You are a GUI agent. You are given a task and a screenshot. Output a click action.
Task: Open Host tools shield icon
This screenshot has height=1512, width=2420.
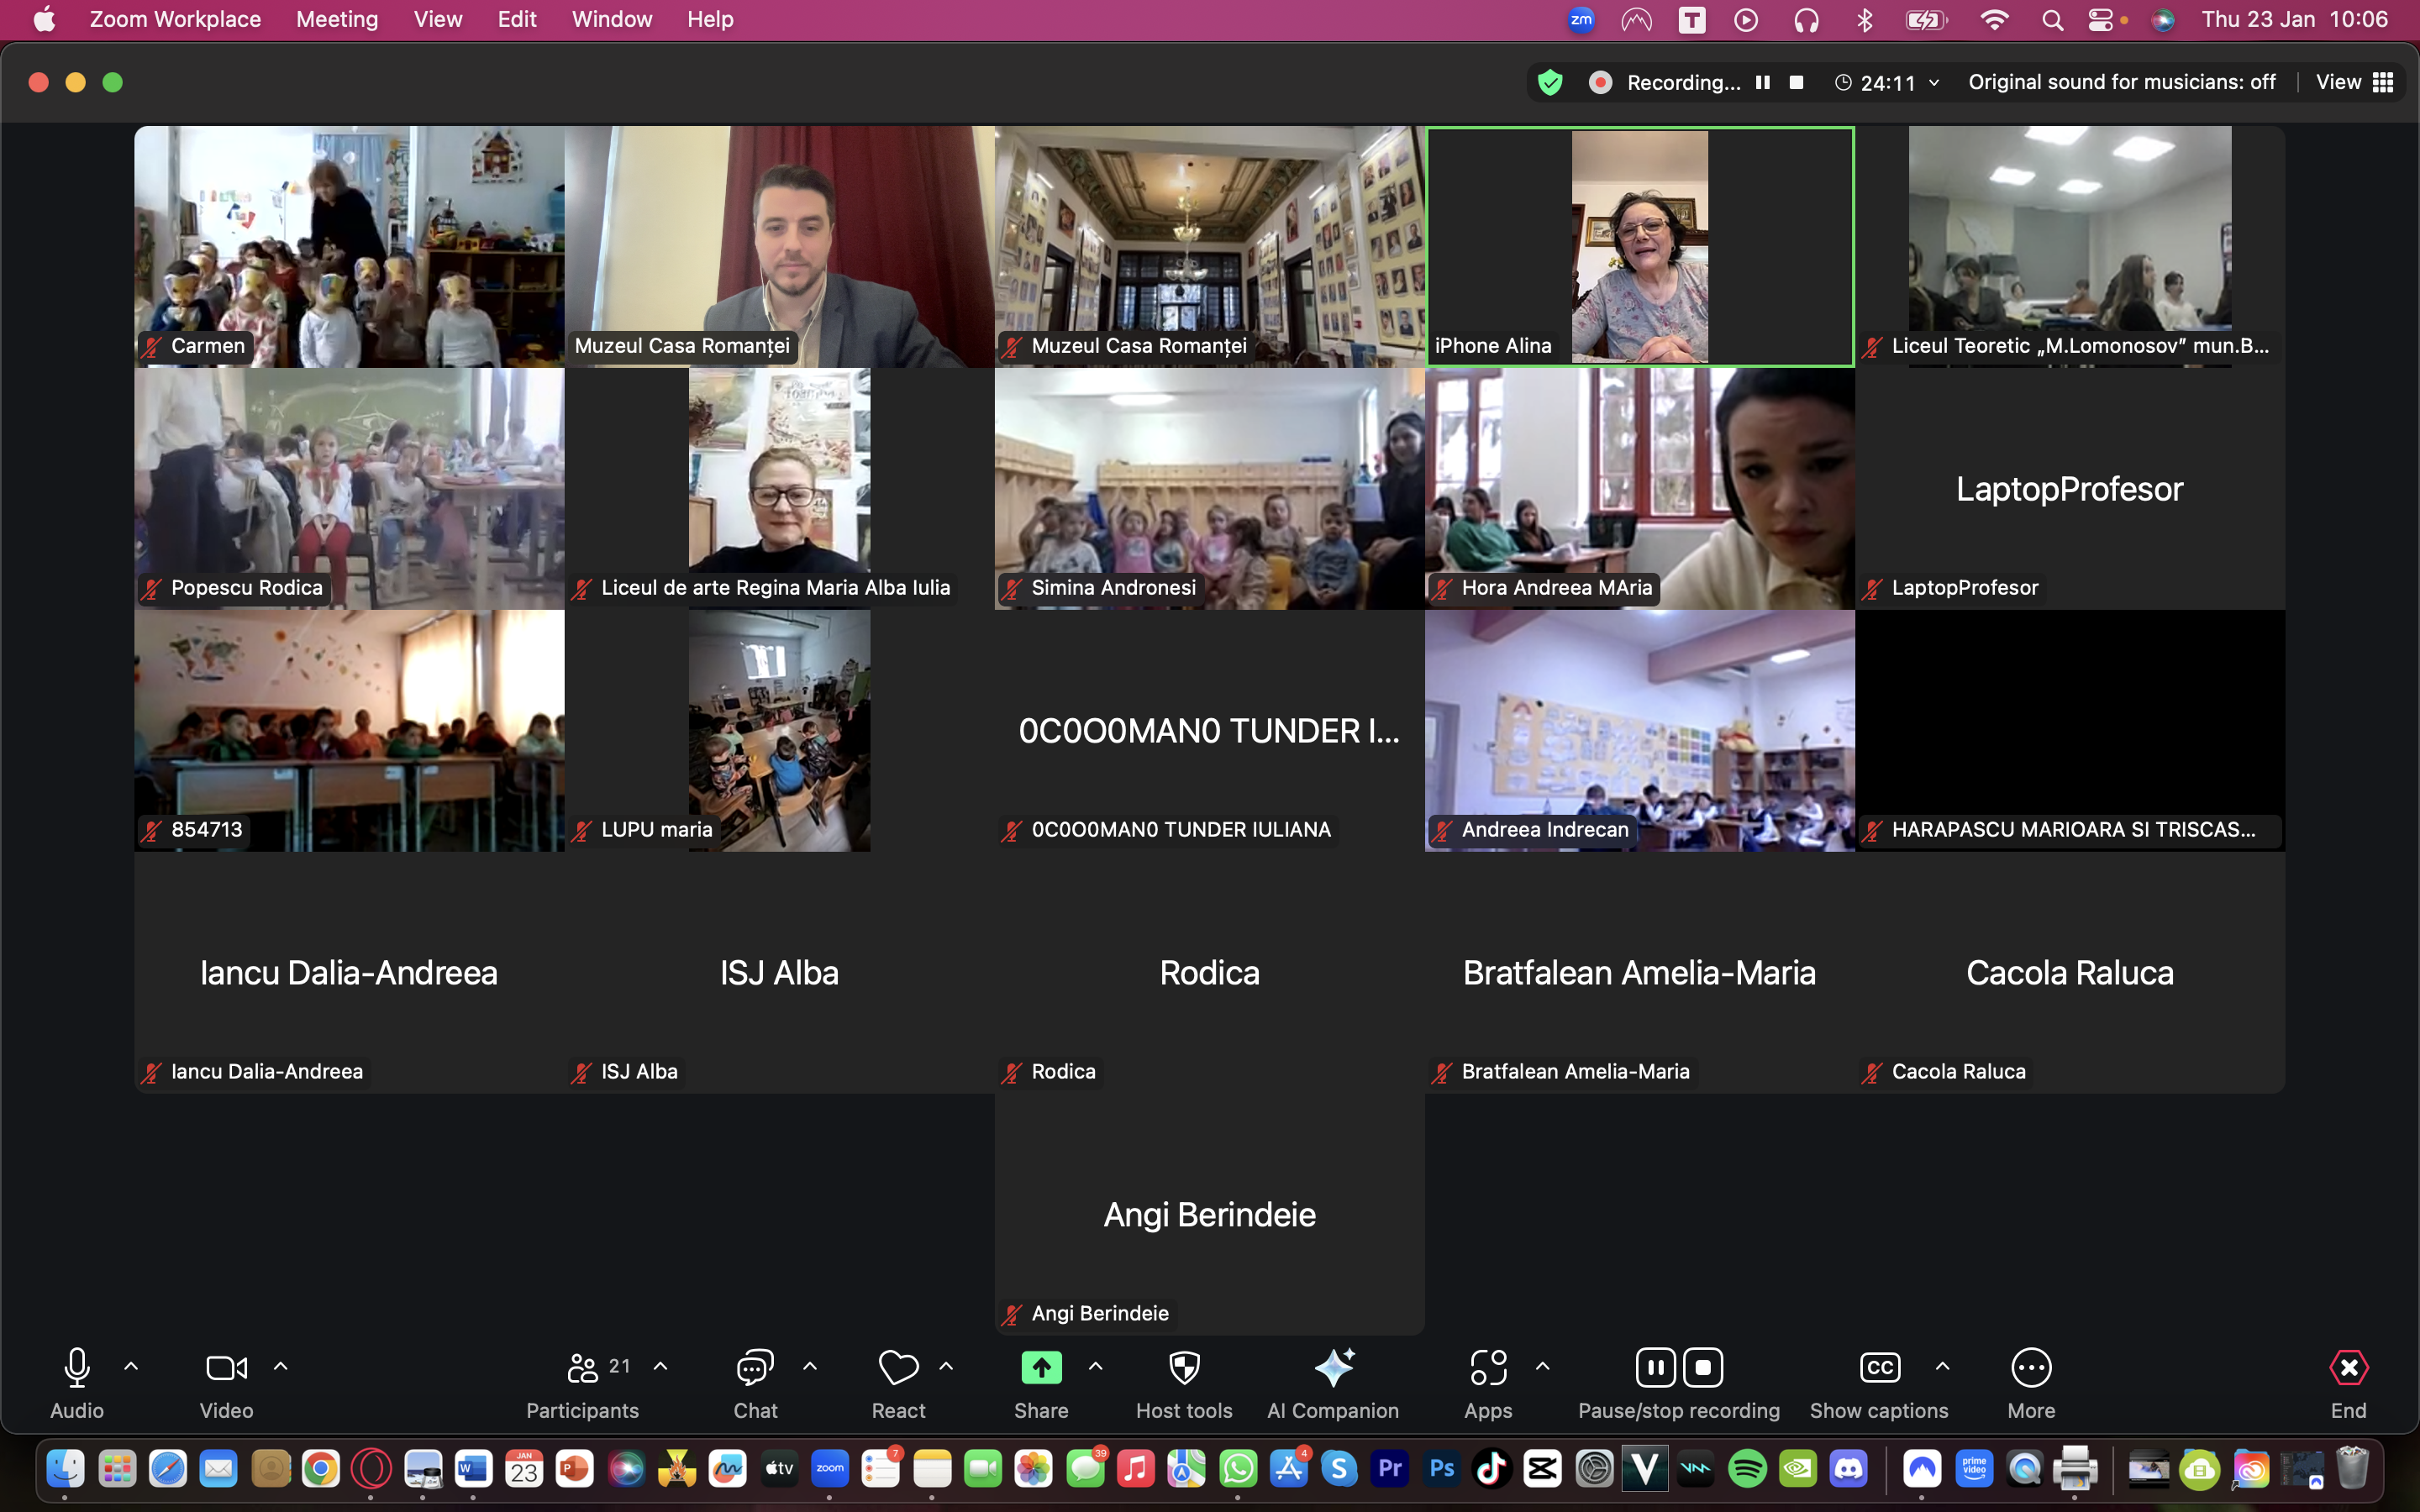click(1184, 1368)
